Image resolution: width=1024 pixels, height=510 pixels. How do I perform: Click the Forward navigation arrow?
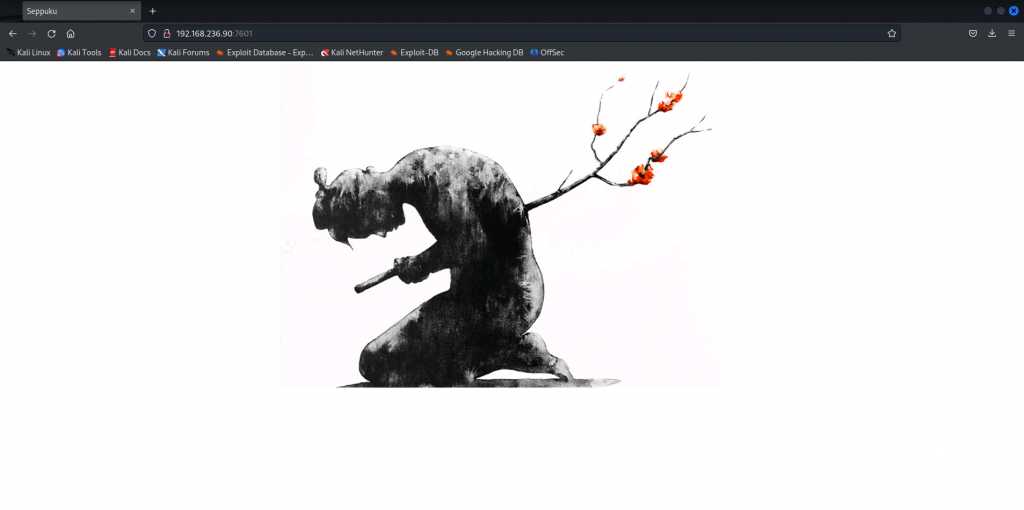click(x=32, y=33)
